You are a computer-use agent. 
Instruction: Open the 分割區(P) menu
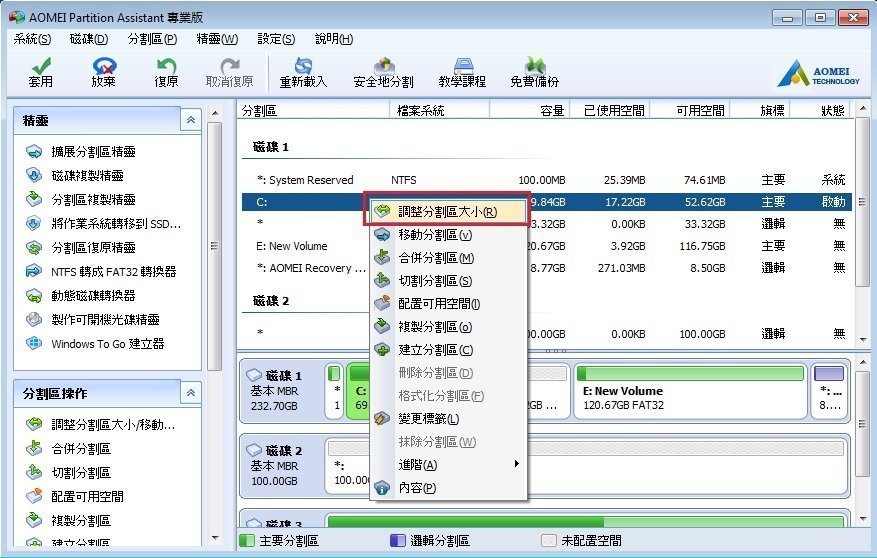152,39
